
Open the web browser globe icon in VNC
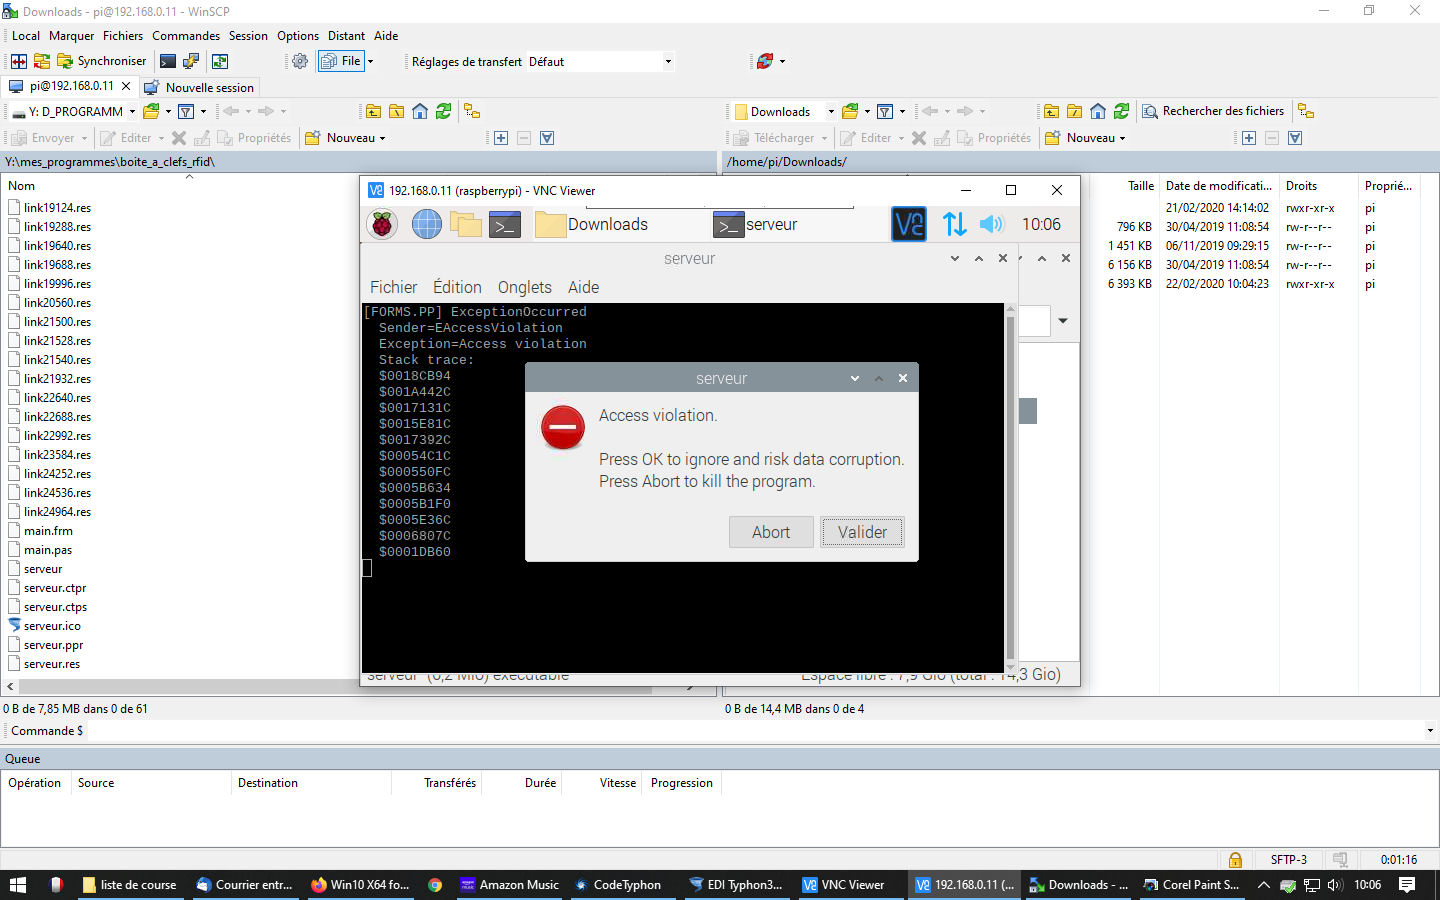(427, 224)
